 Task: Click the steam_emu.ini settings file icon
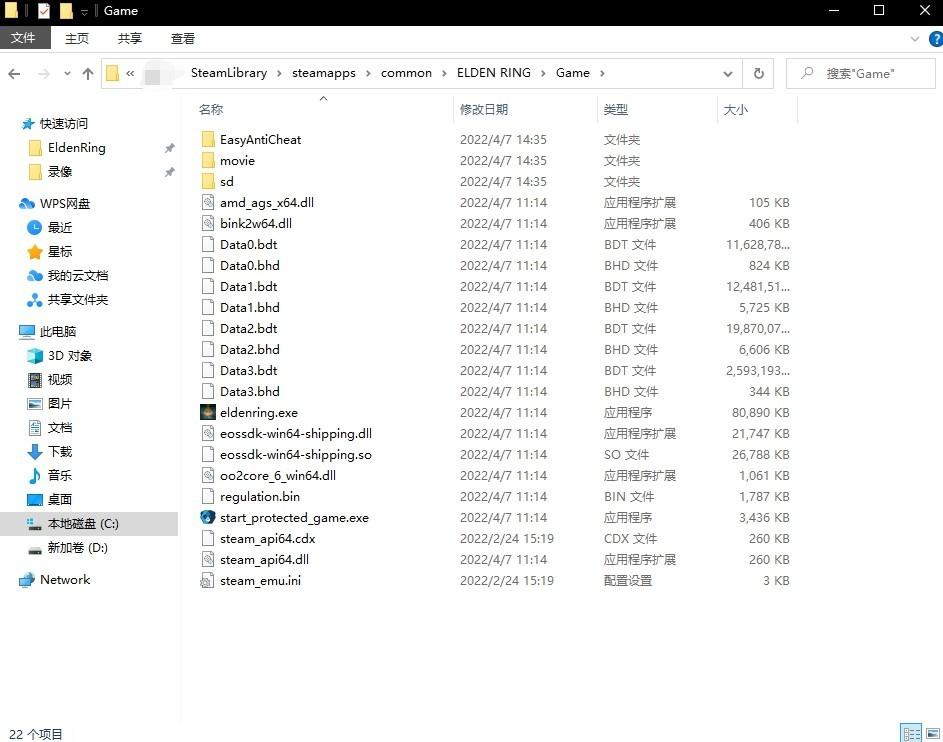(208, 580)
